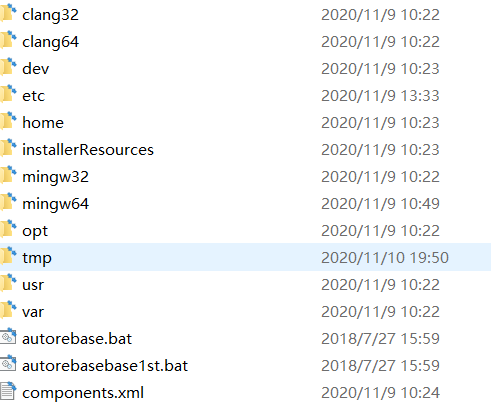
Task: Click the clang64 folder icon
Action: pos(8,40)
